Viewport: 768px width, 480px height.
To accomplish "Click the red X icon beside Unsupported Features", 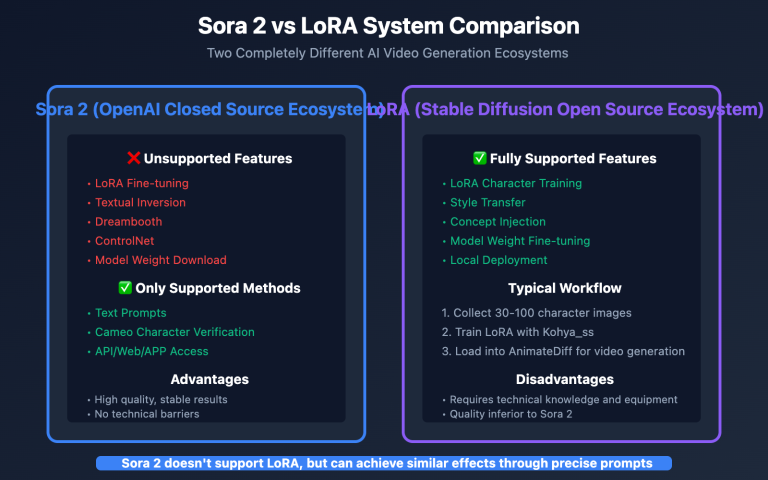I will click(132, 158).
